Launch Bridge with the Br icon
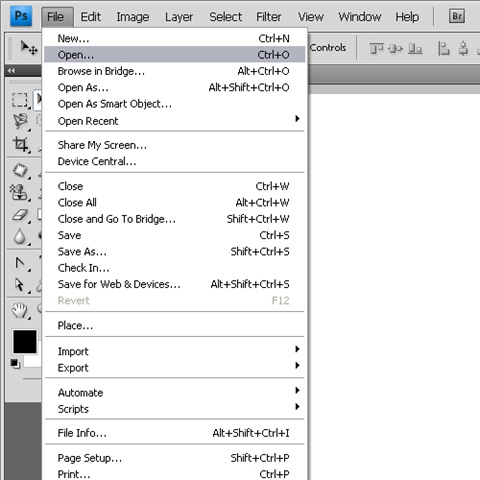 tap(457, 16)
